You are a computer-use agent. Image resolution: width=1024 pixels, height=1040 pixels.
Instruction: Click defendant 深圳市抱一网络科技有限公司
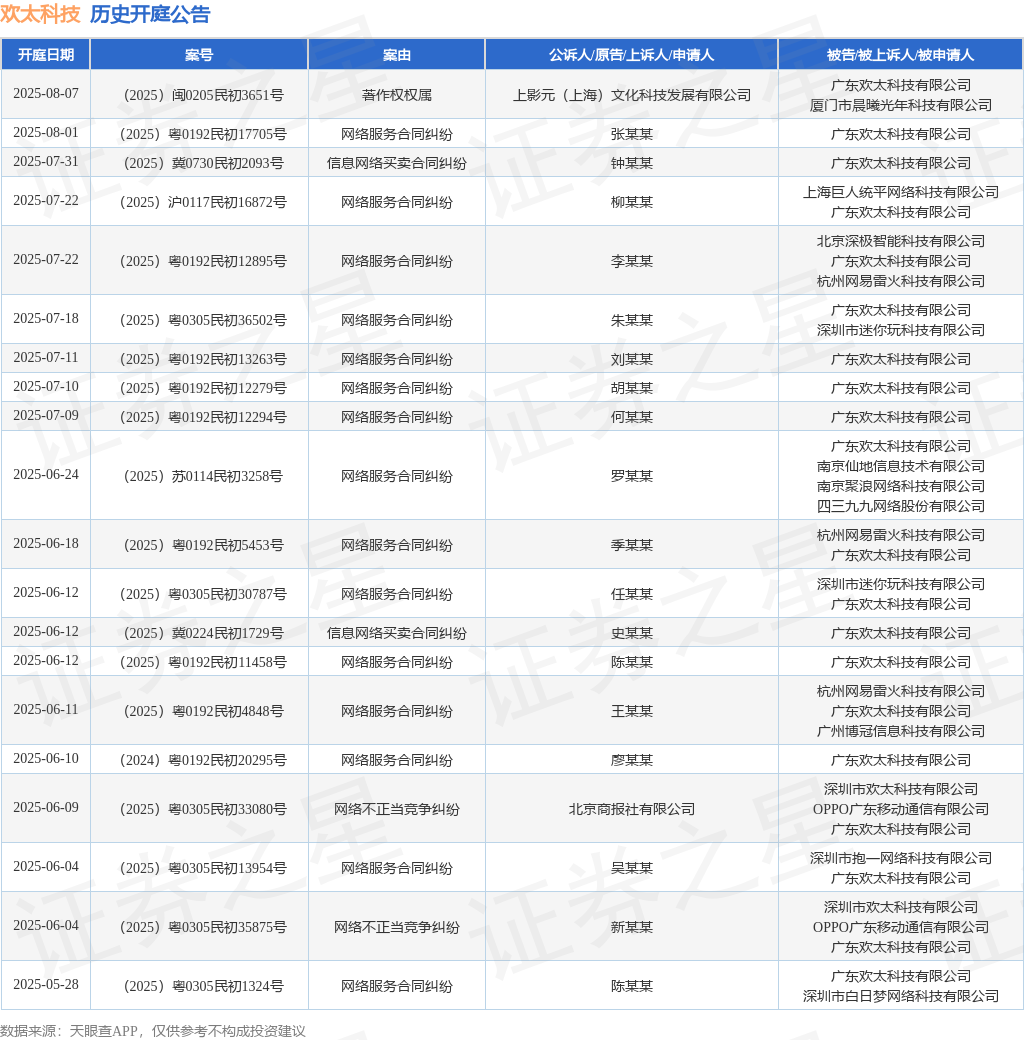[901, 858]
